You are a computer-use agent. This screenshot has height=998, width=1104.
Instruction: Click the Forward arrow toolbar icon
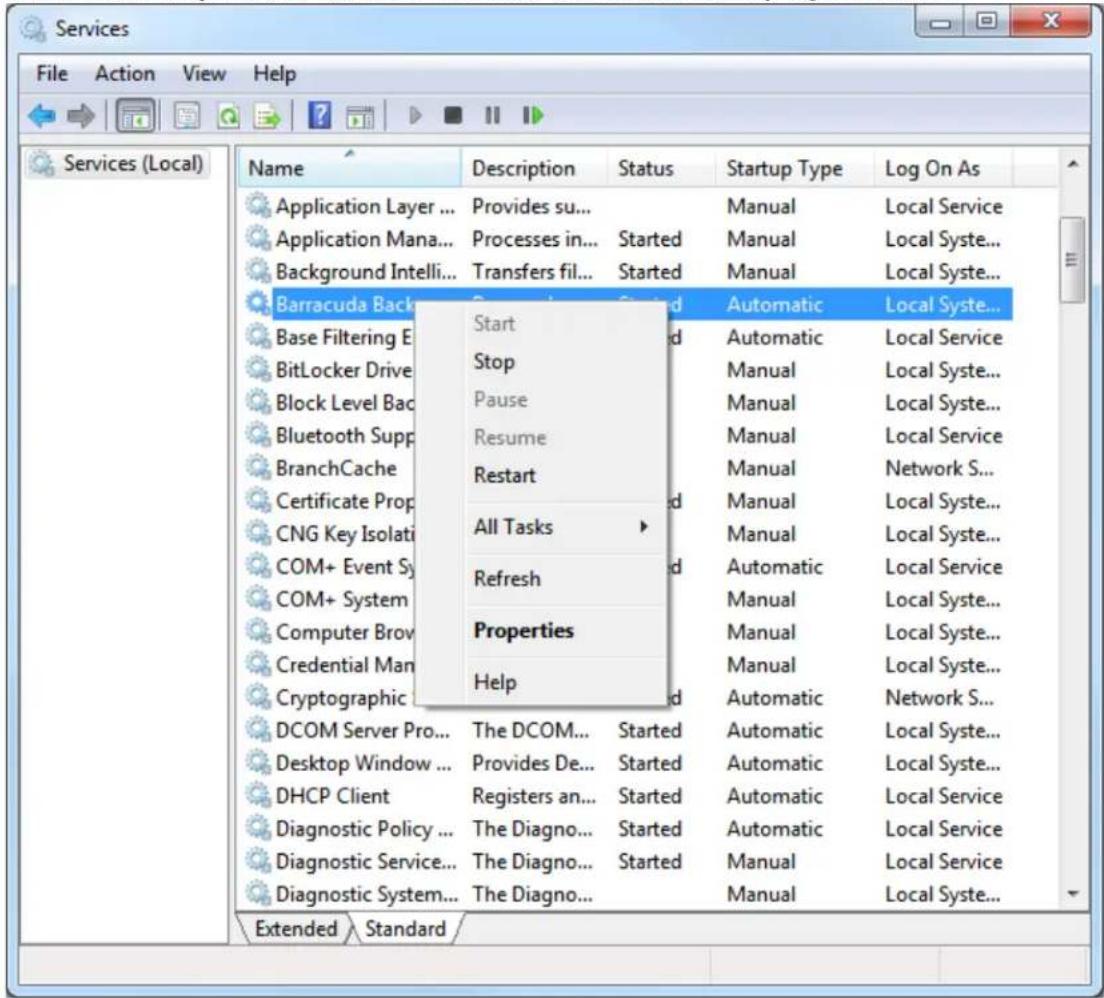coord(81,116)
